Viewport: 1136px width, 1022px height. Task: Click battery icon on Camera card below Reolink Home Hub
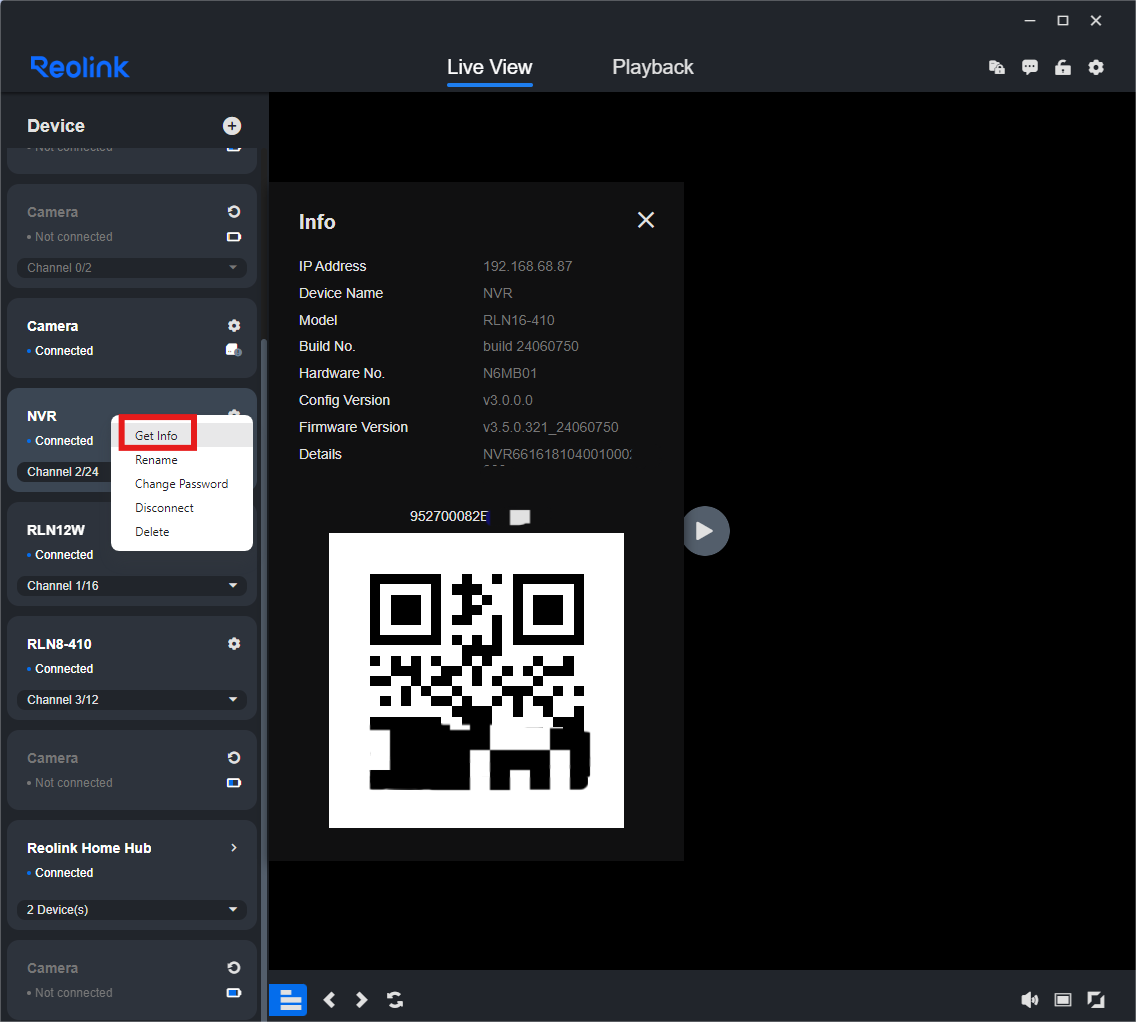pyautogui.click(x=233, y=993)
